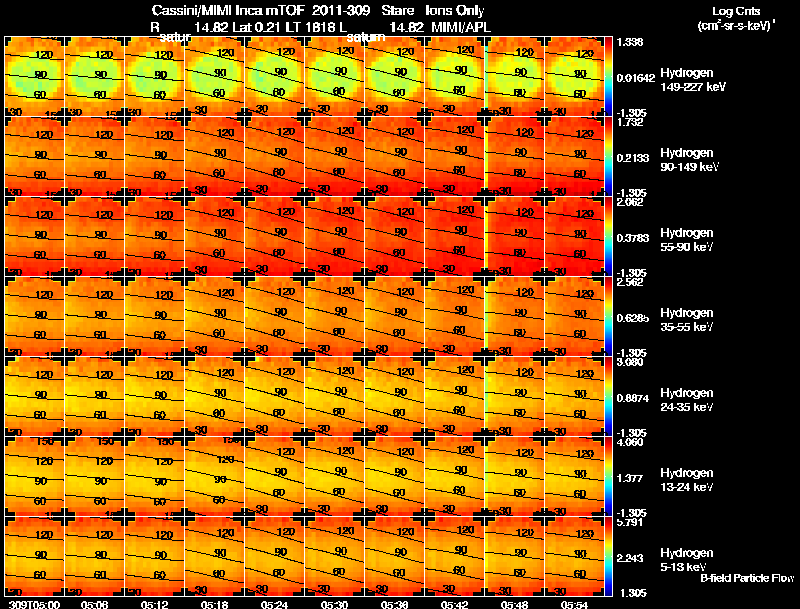Viewport: 800px width, 609px height.
Task: Click the Log Cnts units header
Action: 736,18
